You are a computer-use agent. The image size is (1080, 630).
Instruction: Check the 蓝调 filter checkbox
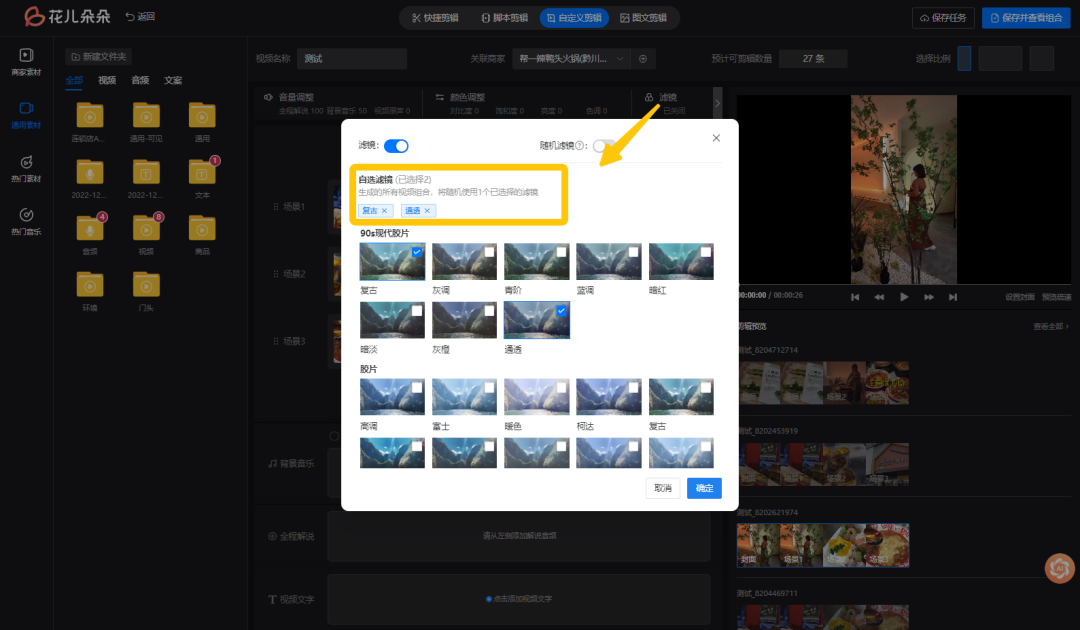(x=634, y=252)
